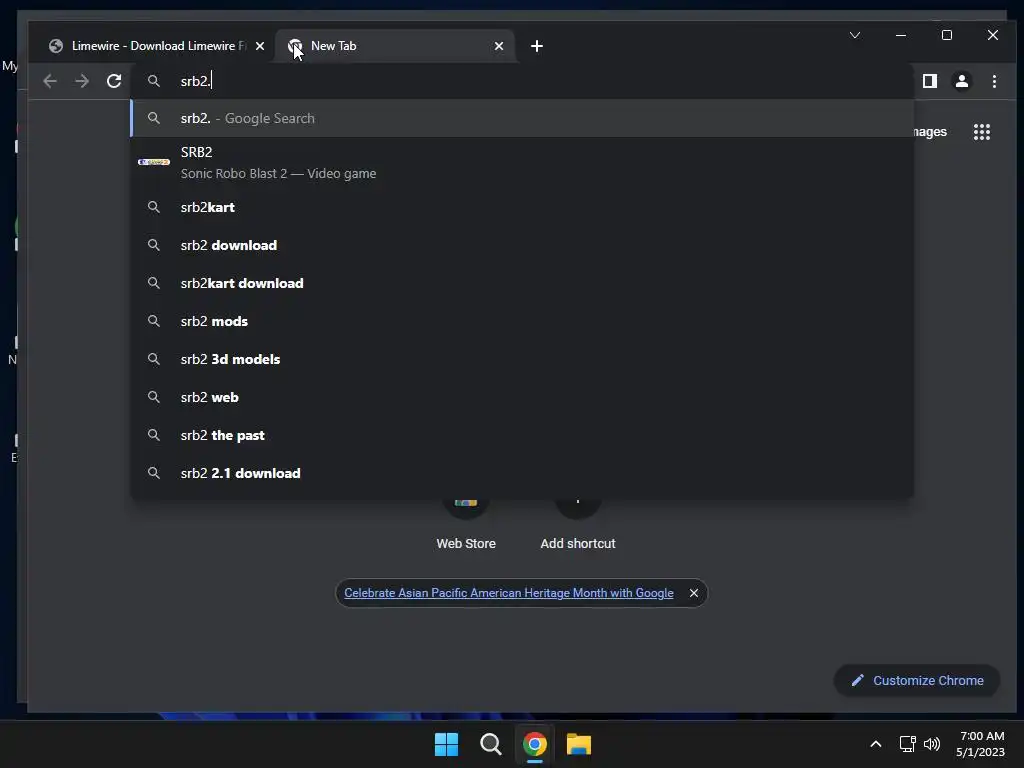The height and width of the screenshot is (768, 1024).
Task: Open a new tab with plus button
Action: [536, 46]
